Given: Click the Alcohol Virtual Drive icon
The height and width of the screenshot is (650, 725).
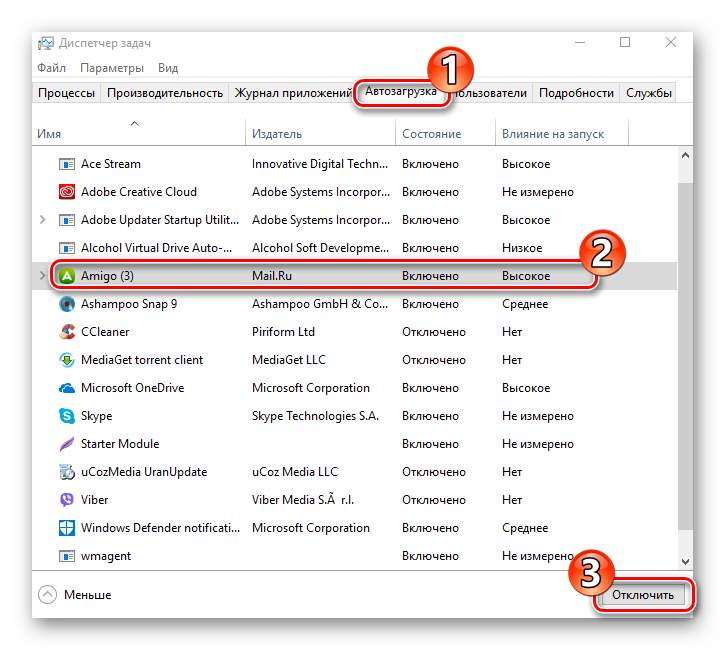Looking at the screenshot, I should (x=67, y=248).
